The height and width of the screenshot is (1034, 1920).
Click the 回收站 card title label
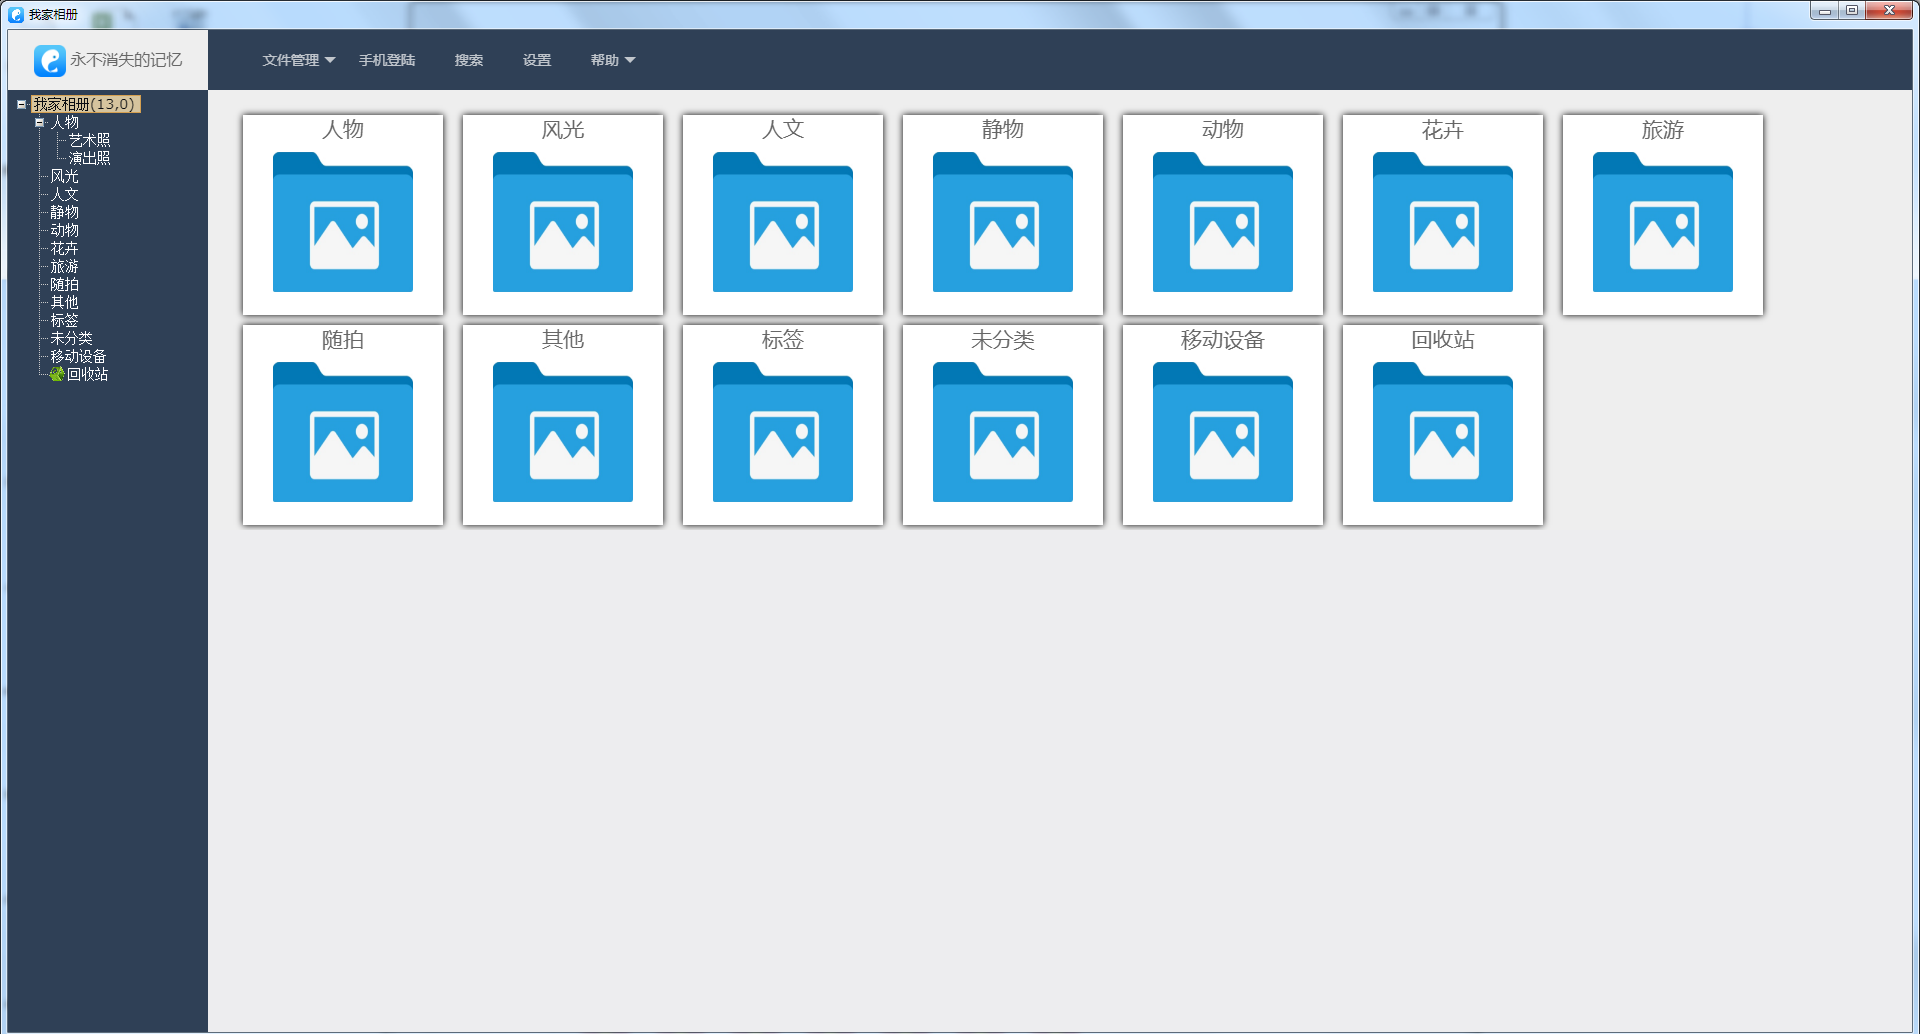pyautogui.click(x=1443, y=340)
